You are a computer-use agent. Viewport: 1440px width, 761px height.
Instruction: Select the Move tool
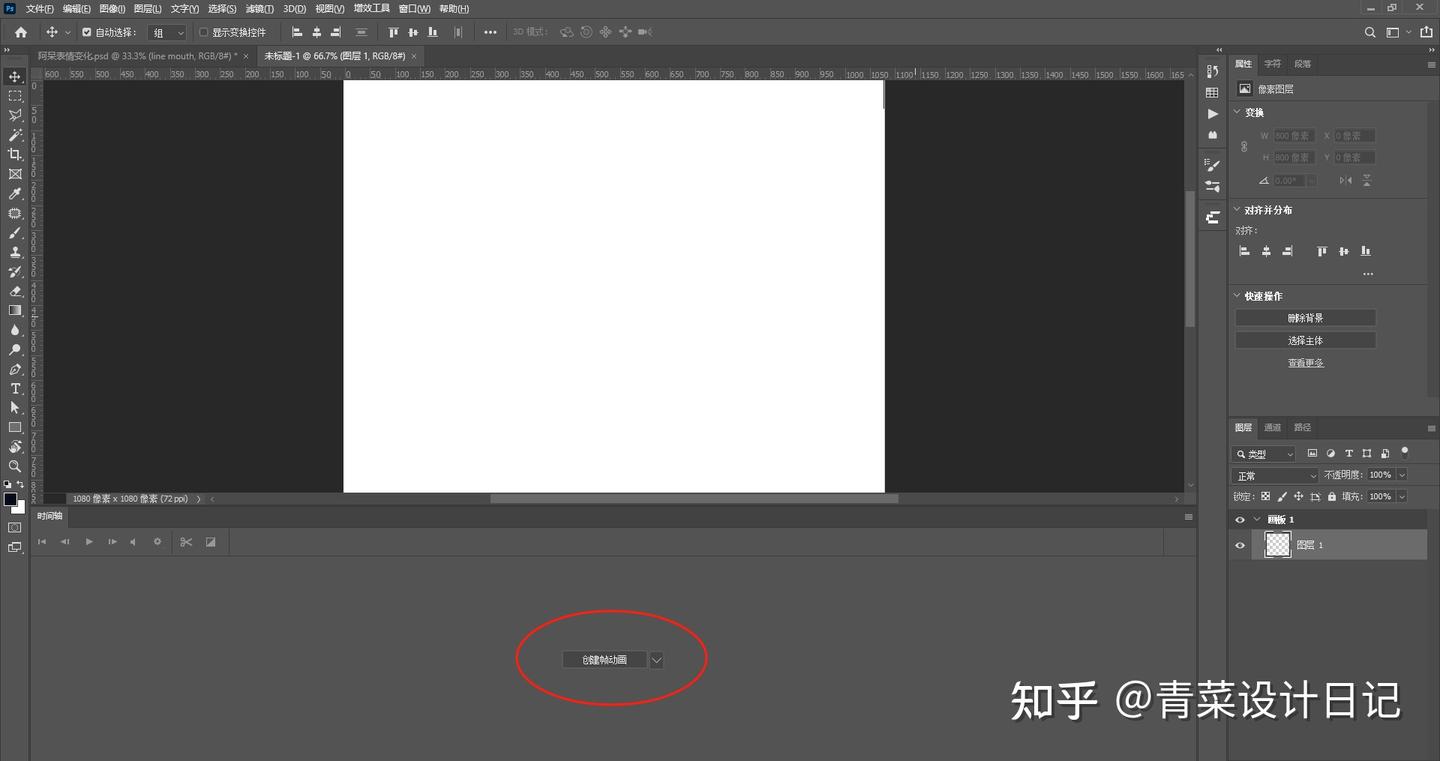14,76
